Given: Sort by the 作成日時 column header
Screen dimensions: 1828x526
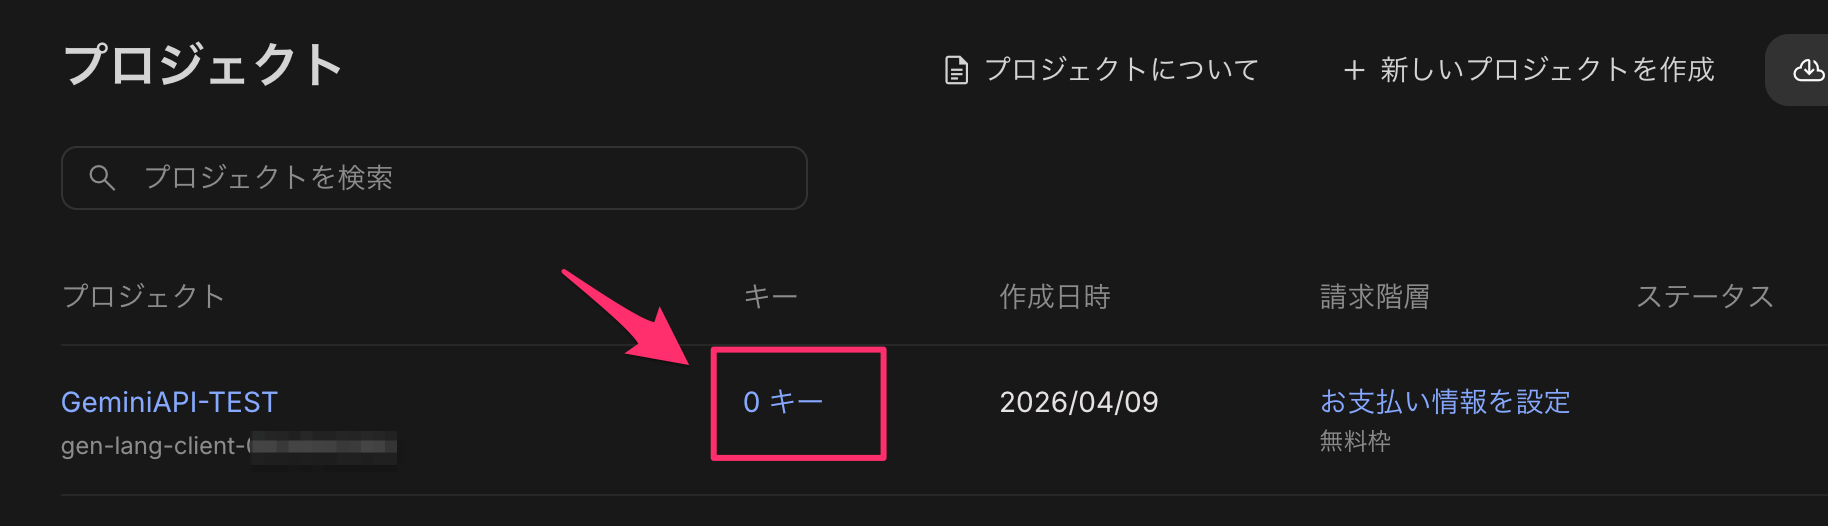Looking at the screenshot, I should pyautogui.click(x=1054, y=296).
